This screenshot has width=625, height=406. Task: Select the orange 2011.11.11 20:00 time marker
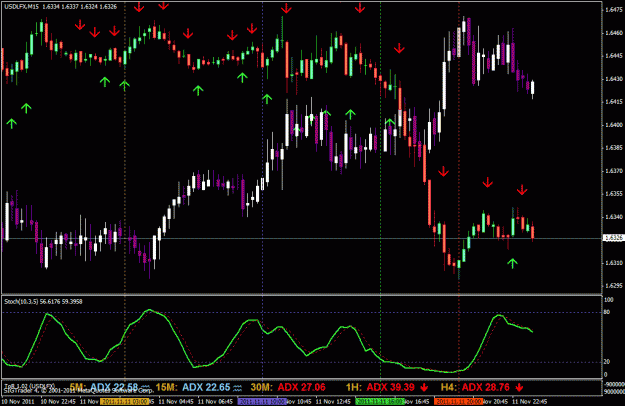[x=459, y=401]
